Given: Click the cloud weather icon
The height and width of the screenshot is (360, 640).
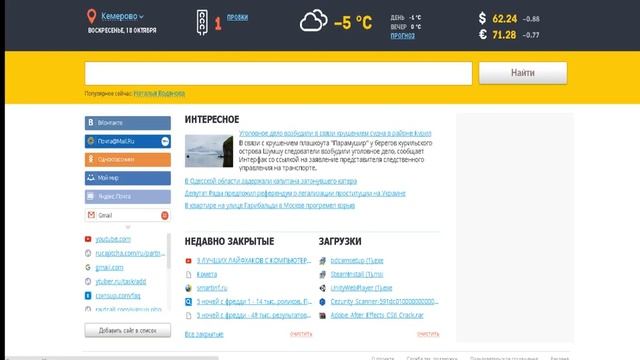Looking at the screenshot, I should pos(313,21).
